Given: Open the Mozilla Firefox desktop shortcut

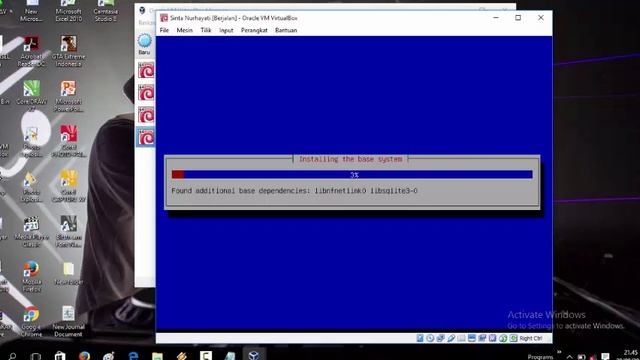Looking at the screenshot, I should 31,277.
